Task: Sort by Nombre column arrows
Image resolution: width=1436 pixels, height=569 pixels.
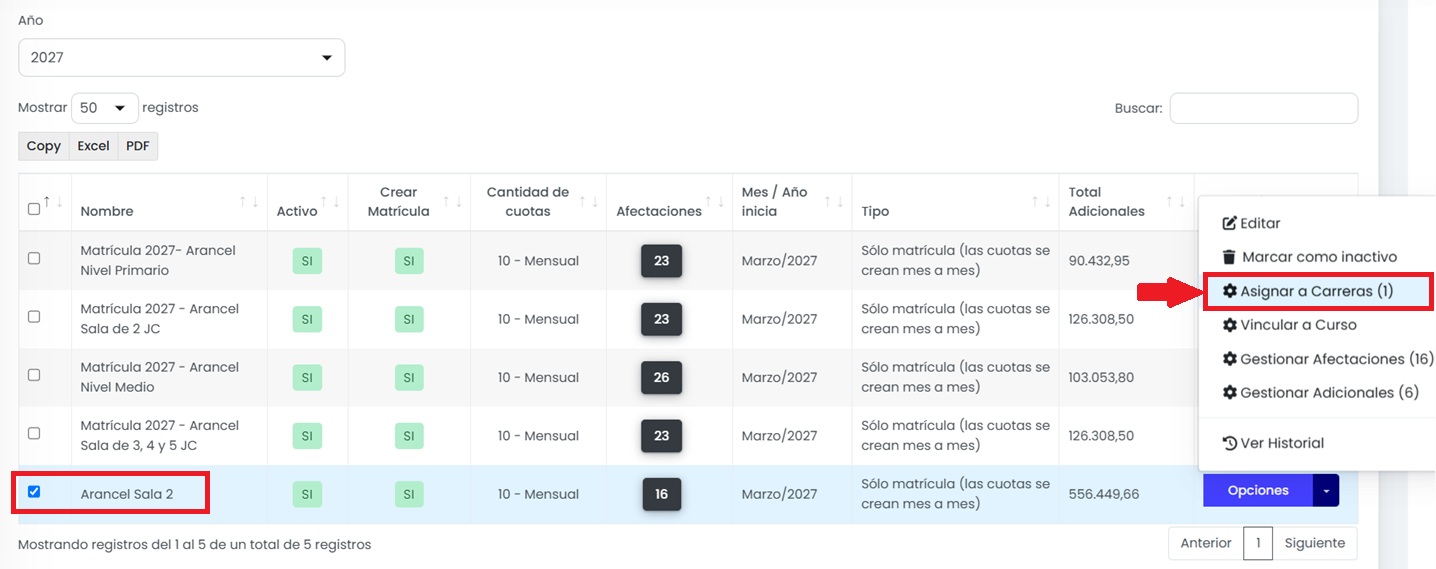Action: pos(249,202)
